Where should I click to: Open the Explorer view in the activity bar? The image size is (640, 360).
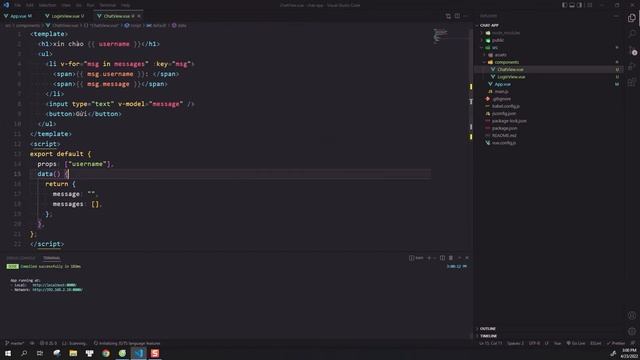pos(632,18)
